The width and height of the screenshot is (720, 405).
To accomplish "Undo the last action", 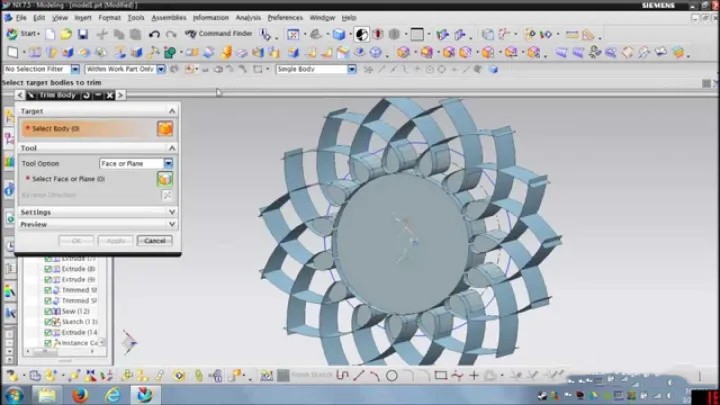I will coord(154,34).
